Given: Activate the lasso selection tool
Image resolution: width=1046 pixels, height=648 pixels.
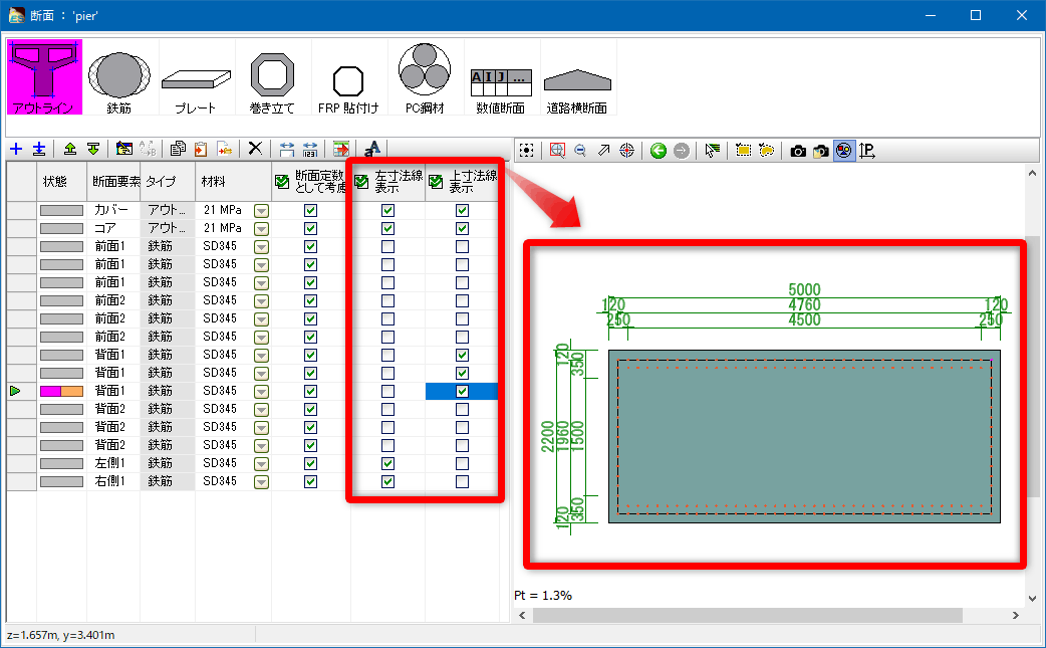Looking at the screenshot, I should pyautogui.click(x=766, y=151).
